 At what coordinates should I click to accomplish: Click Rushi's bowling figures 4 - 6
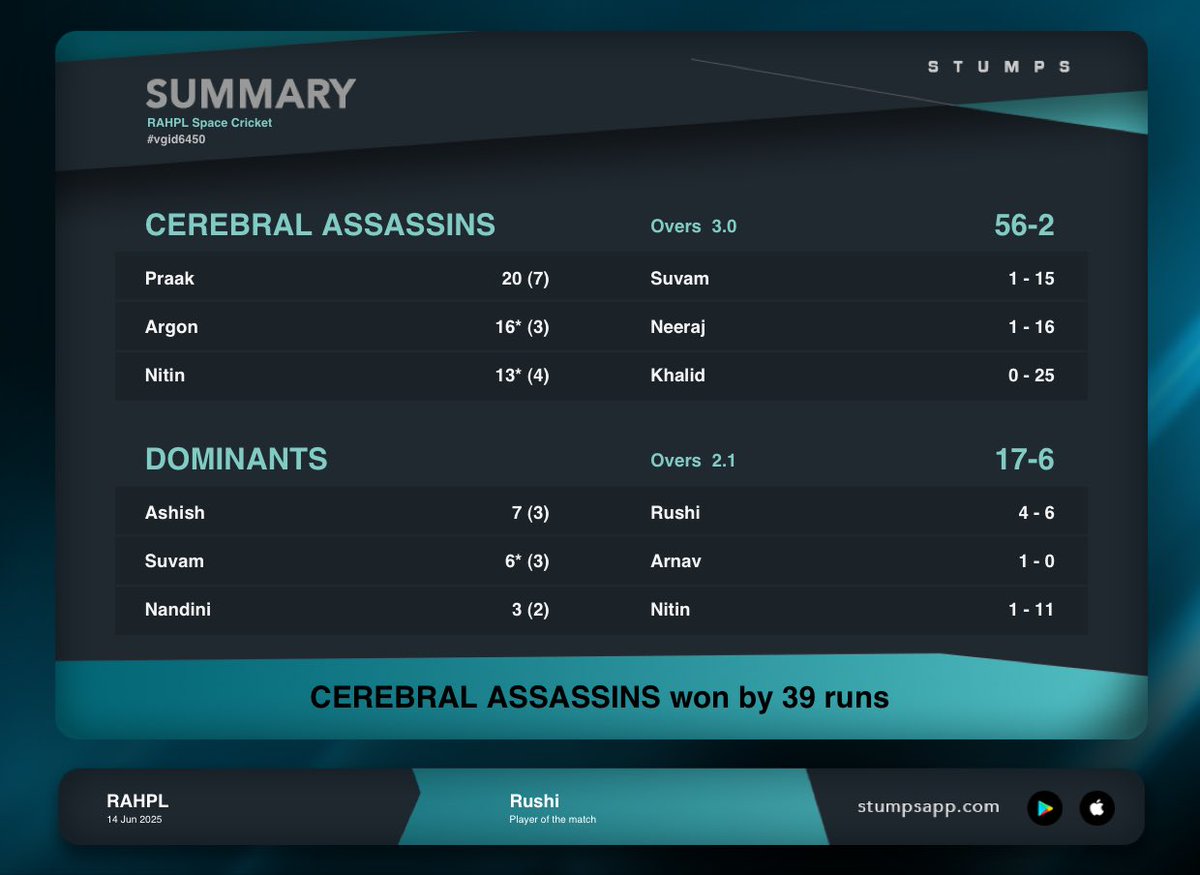(x=1036, y=512)
